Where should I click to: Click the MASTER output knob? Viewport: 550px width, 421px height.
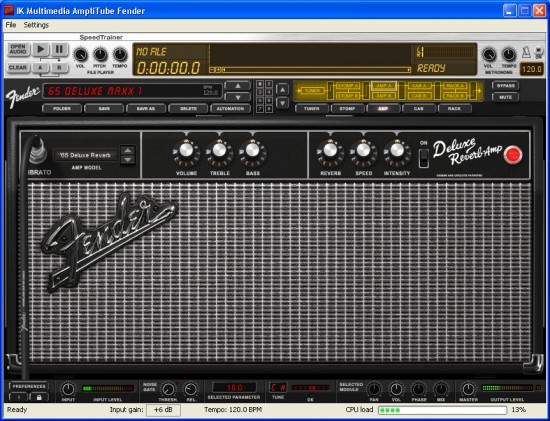pyautogui.click(x=468, y=389)
